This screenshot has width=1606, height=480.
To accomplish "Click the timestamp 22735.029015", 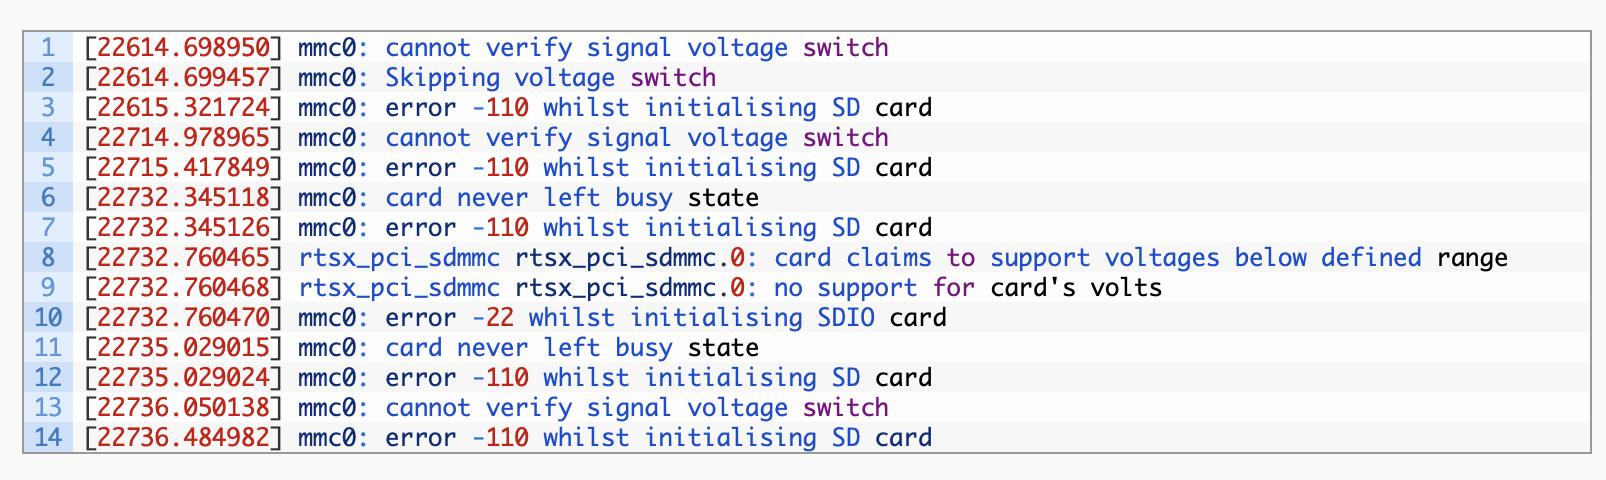I will (x=184, y=348).
